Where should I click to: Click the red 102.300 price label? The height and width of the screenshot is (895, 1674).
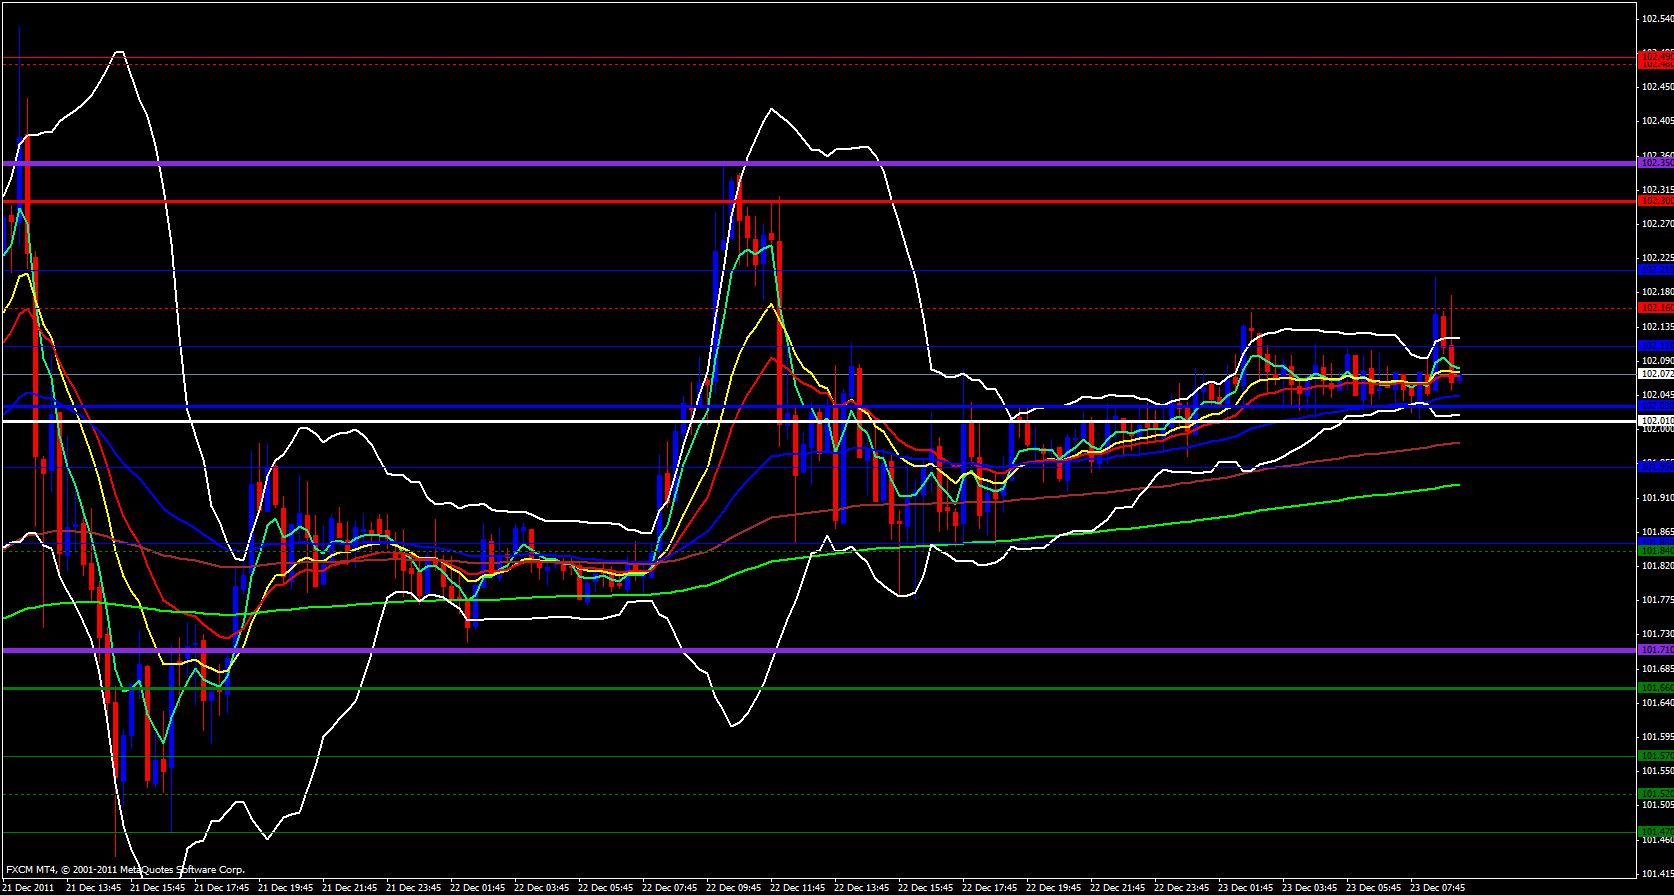1656,201
